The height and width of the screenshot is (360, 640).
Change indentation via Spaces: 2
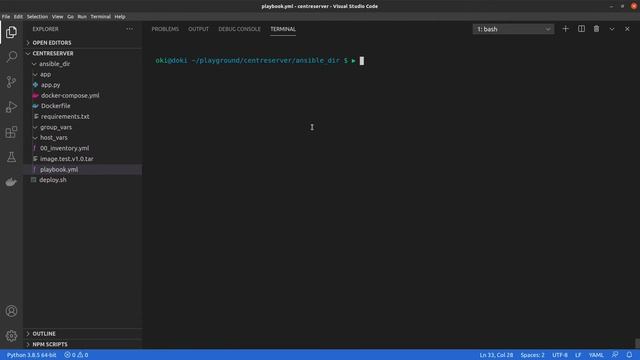(x=532, y=355)
